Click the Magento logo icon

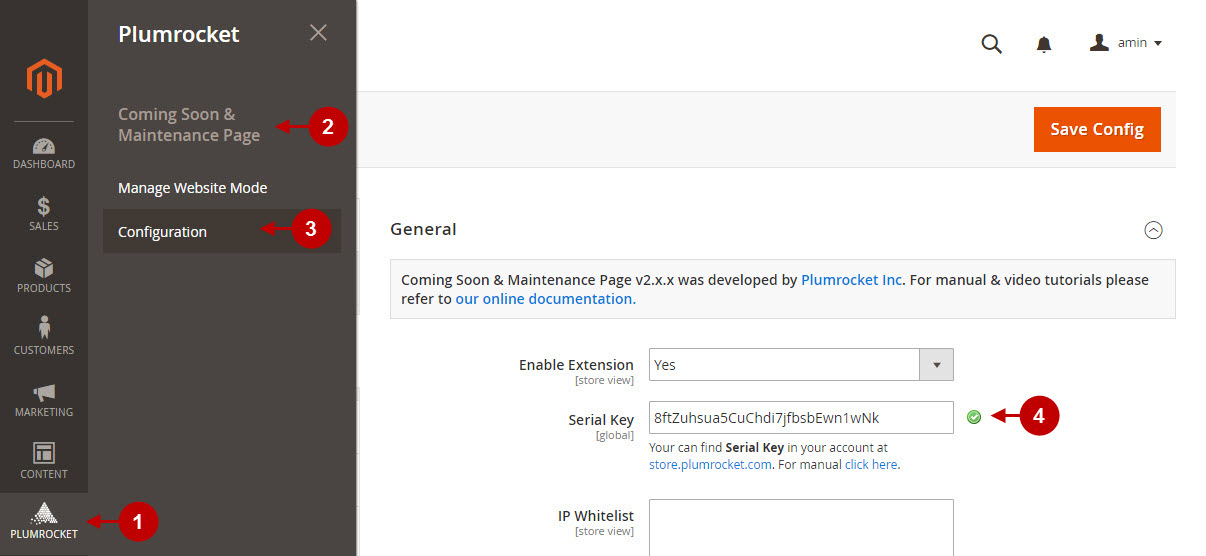click(44, 78)
